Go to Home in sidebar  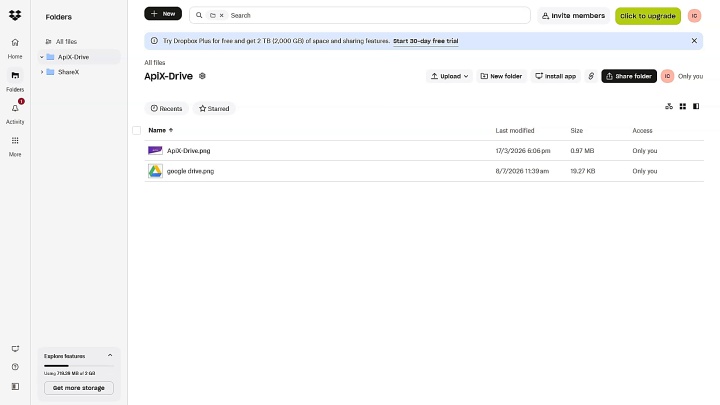15,48
